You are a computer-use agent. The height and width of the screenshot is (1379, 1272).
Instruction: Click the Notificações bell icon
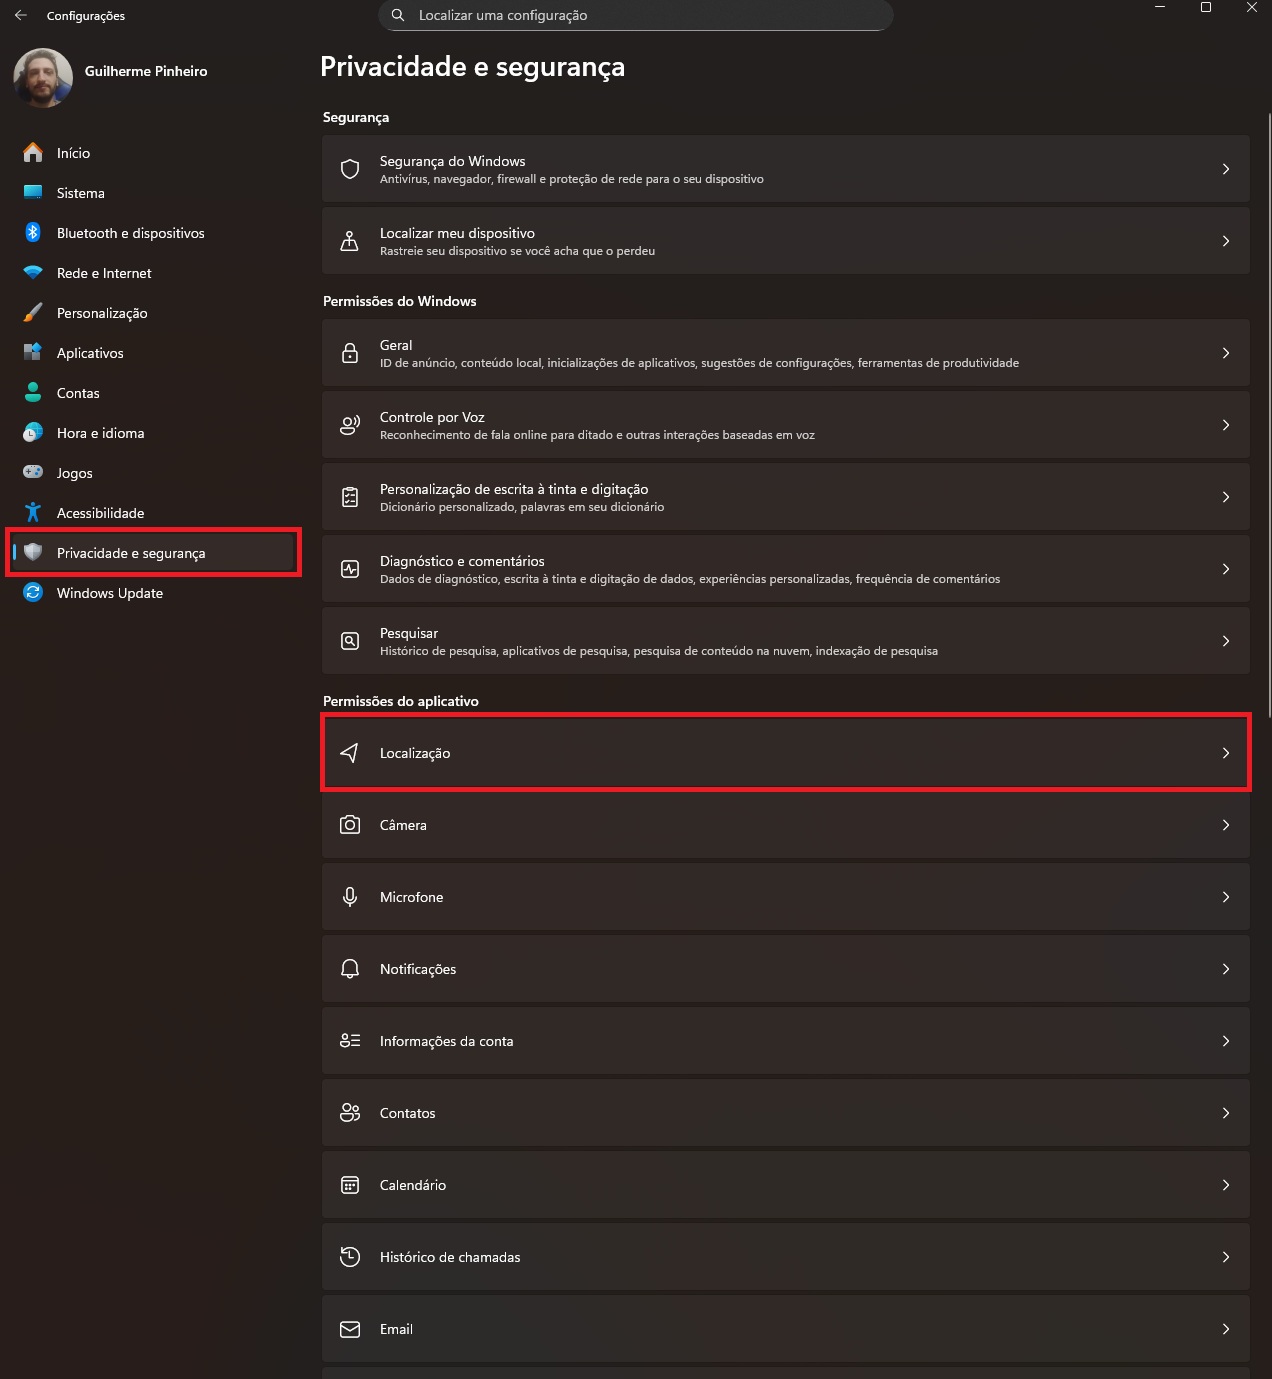click(349, 968)
